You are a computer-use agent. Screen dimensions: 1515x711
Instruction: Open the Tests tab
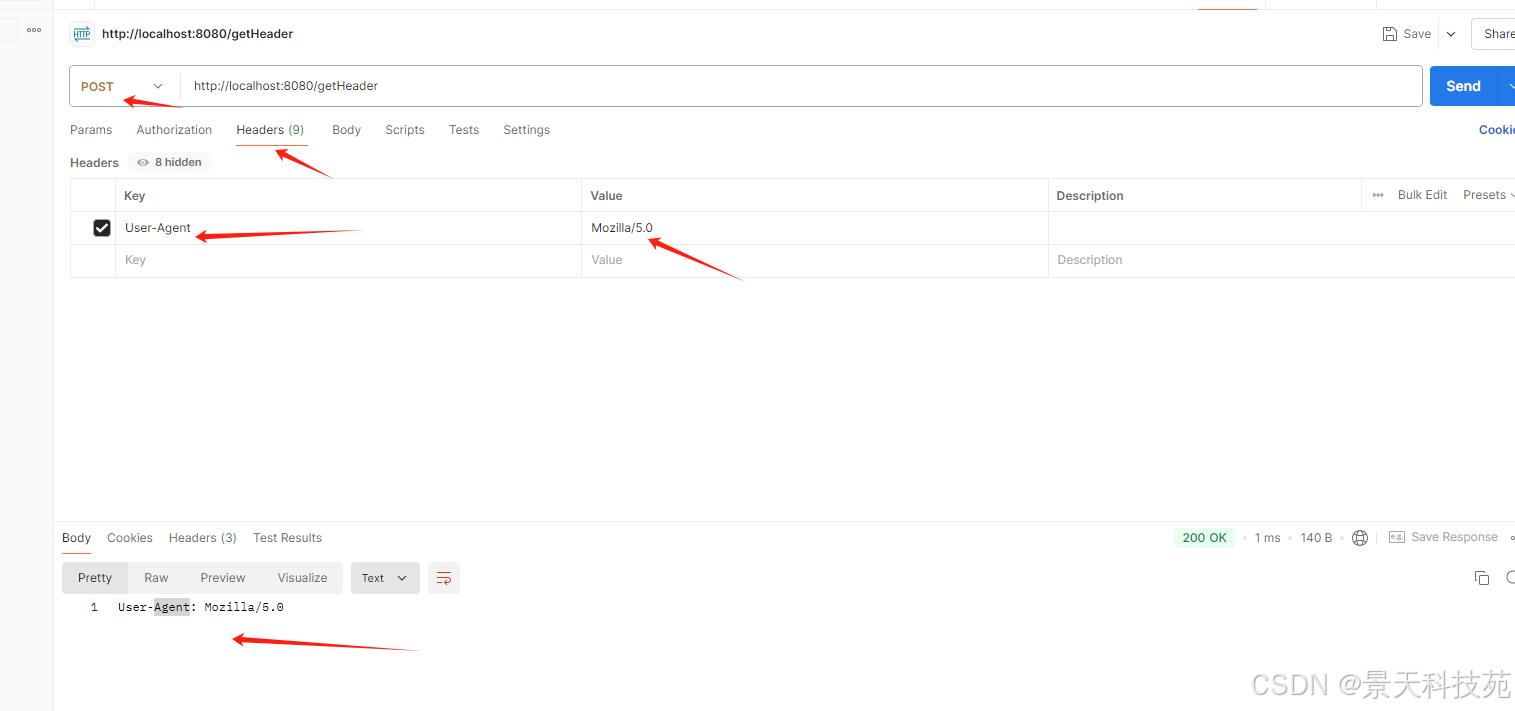coord(464,130)
